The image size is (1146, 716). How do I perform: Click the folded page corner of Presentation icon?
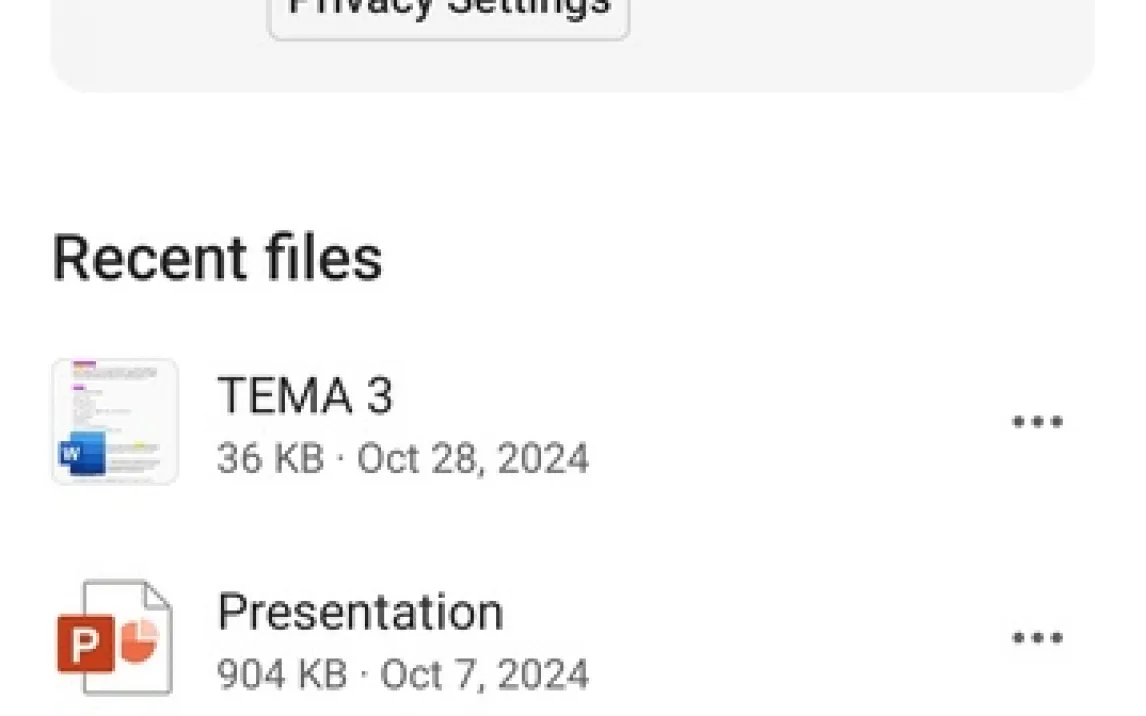coord(156,596)
